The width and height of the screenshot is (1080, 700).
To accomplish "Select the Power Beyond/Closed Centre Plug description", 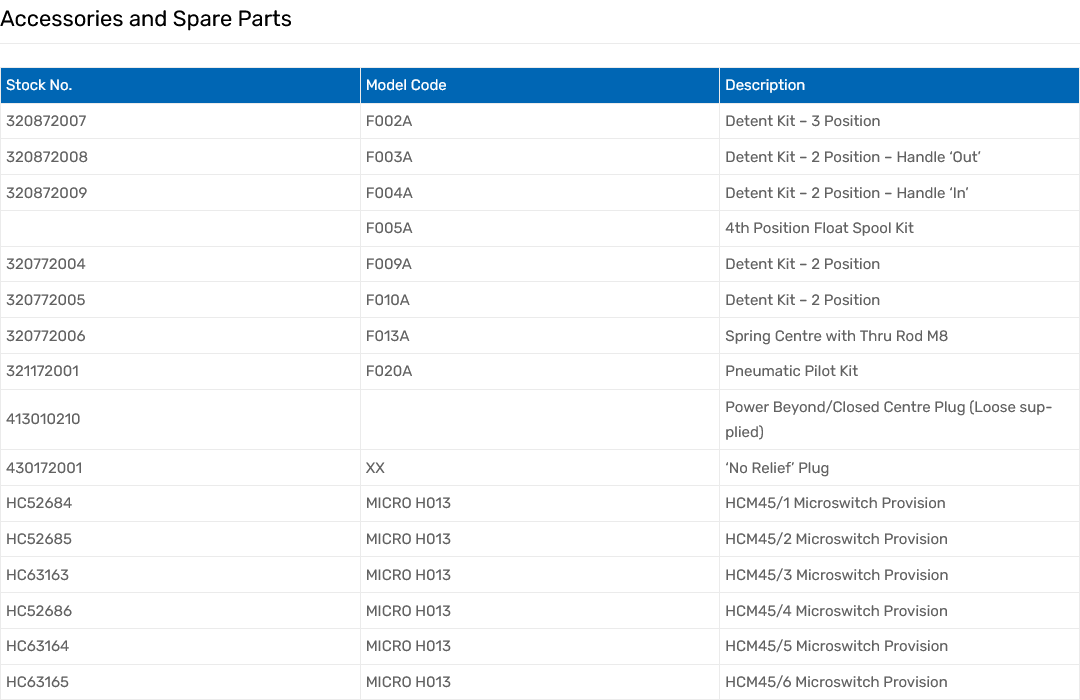I will [x=888, y=419].
